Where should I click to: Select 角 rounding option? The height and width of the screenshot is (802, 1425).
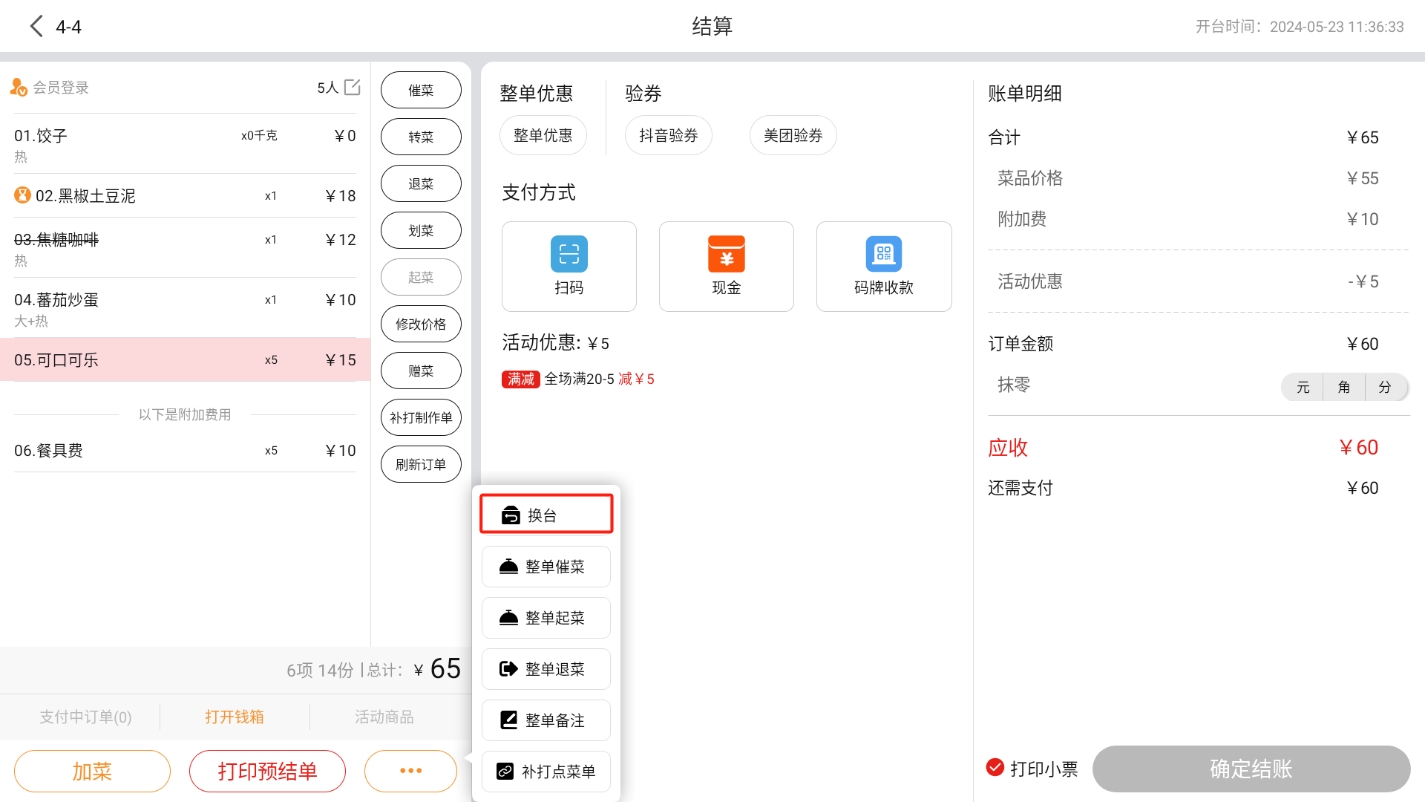tap(1343, 387)
